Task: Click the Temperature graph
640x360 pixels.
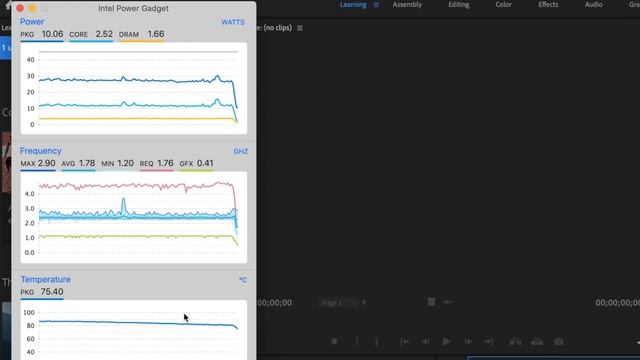Action: (x=134, y=330)
